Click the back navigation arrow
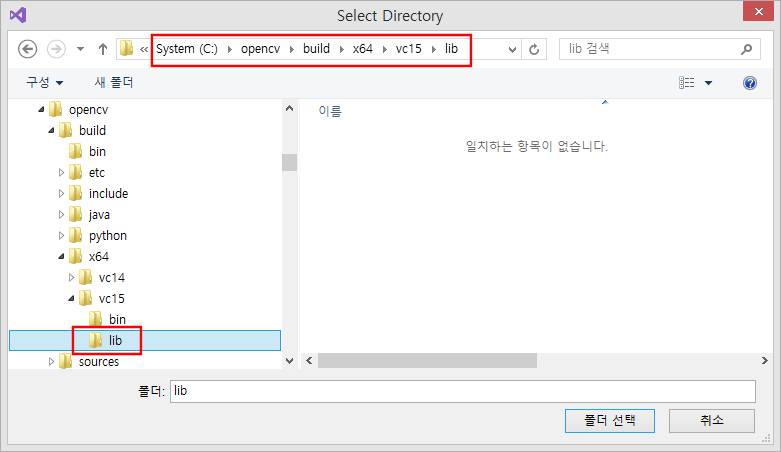Image resolution: width=781 pixels, height=452 pixels. [27, 49]
